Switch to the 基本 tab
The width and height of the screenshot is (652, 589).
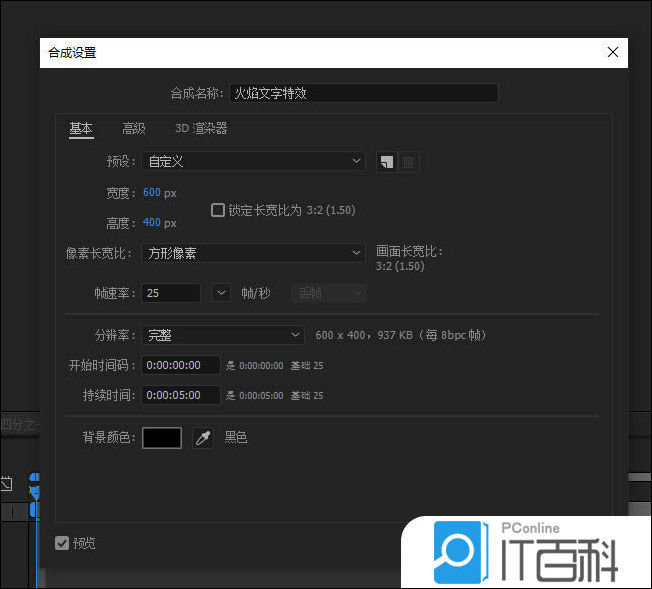(81, 129)
